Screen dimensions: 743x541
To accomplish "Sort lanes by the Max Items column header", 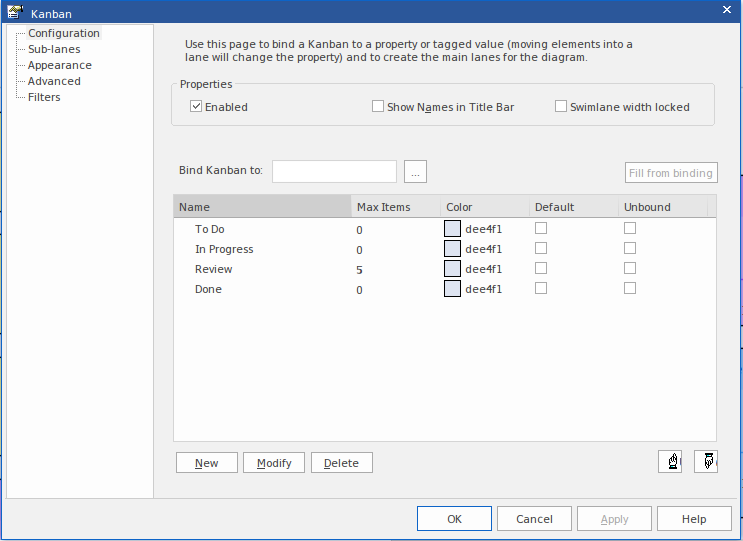I will (383, 207).
